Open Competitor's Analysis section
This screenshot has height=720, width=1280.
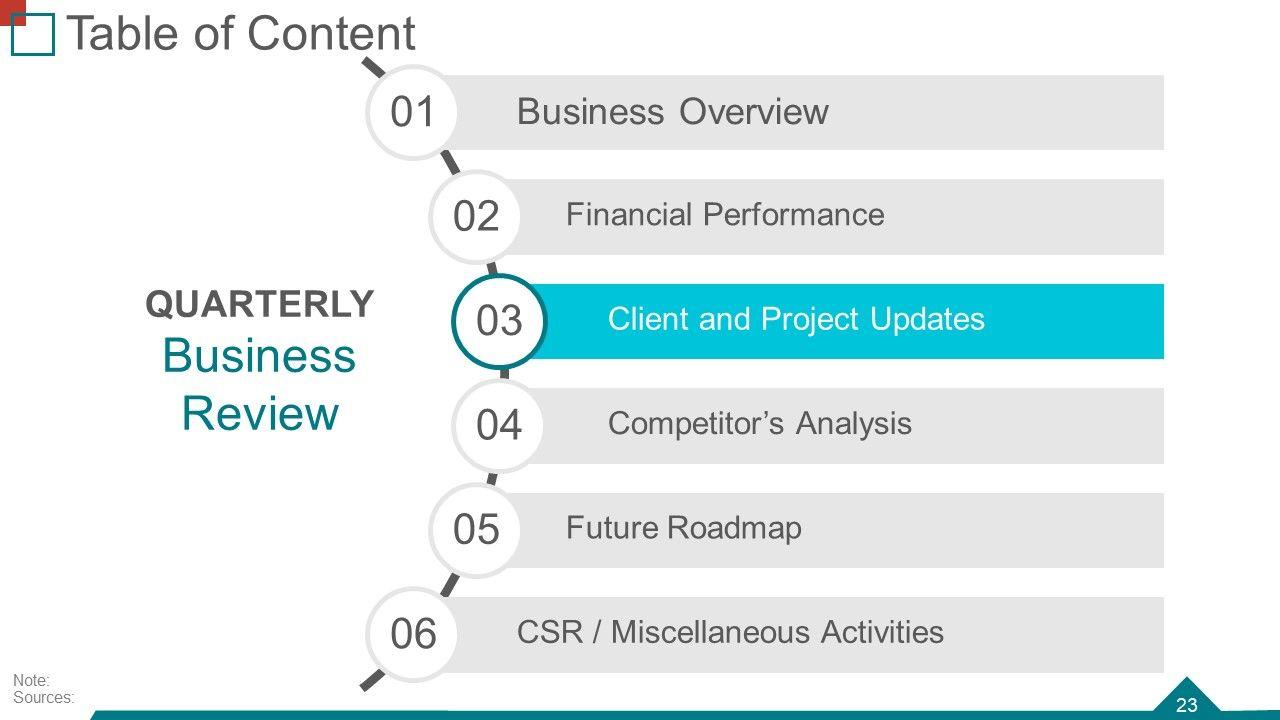pos(760,424)
